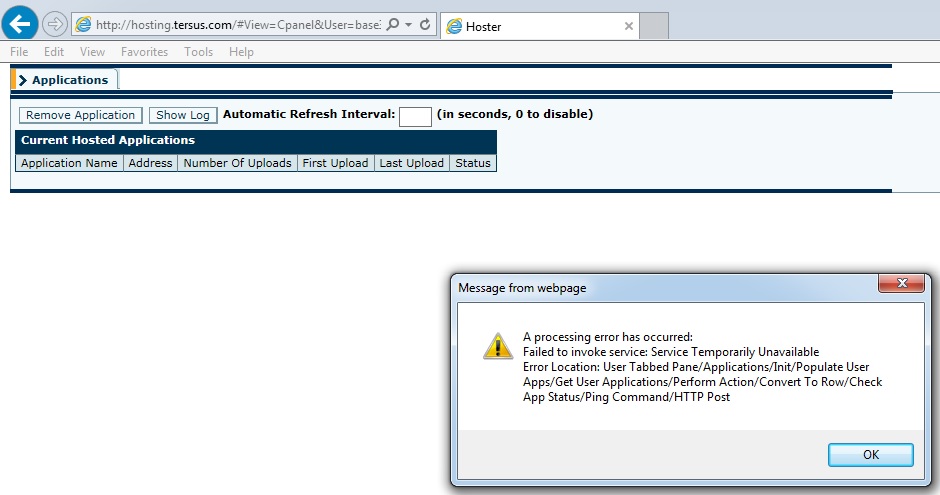Click the Application Name column header
Image resolution: width=940 pixels, height=495 pixels.
[x=69, y=163]
